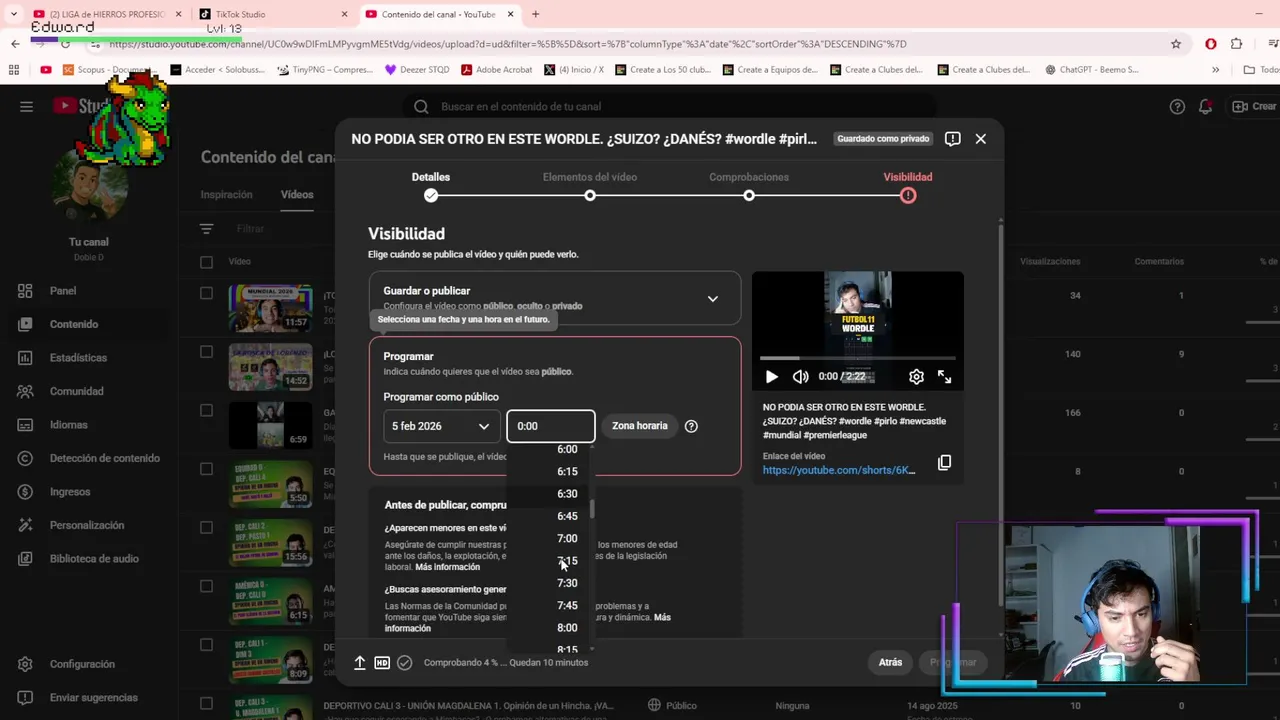The width and height of the screenshot is (1280, 720).
Task: Choose 7:00 from the time list
Action: click(567, 539)
